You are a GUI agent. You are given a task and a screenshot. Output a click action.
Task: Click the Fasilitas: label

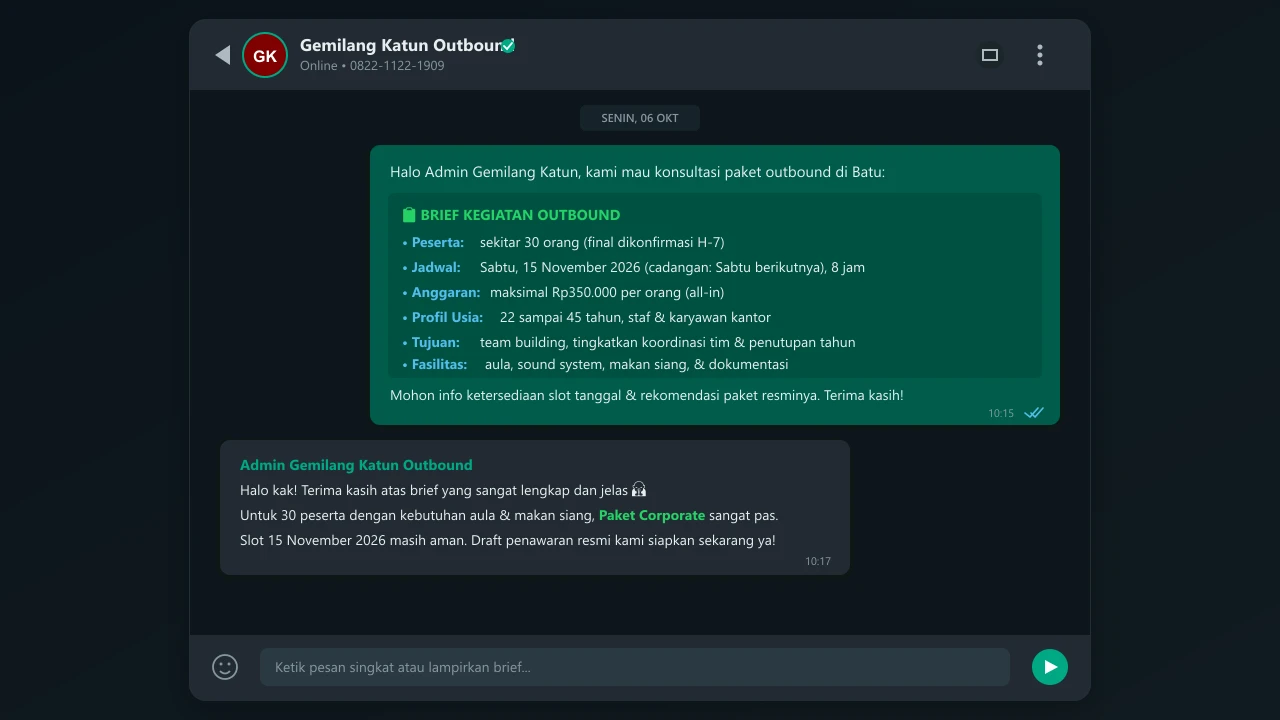(440, 364)
